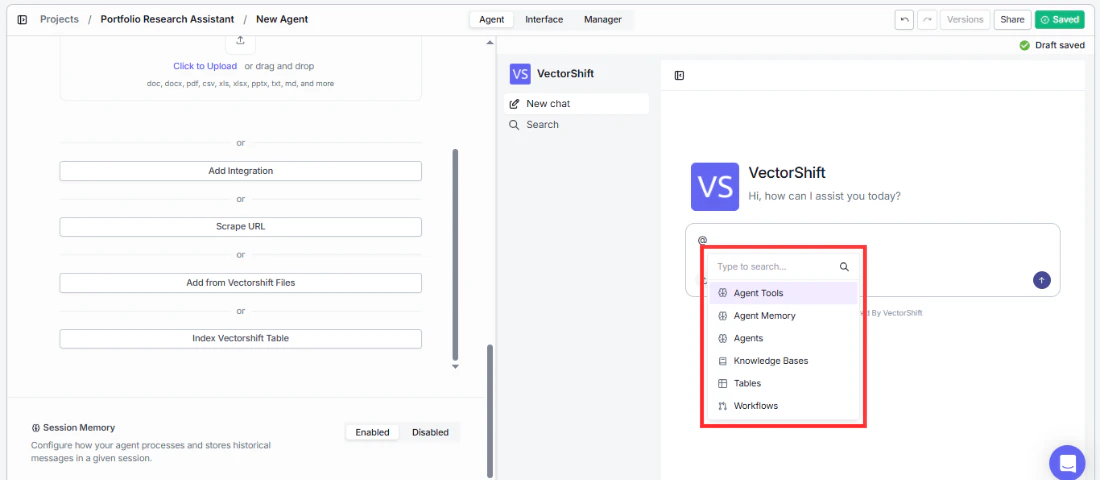Viewport: 1100px width, 480px height.
Task: Click the magnifier icon in mention search
Action: [844, 267]
